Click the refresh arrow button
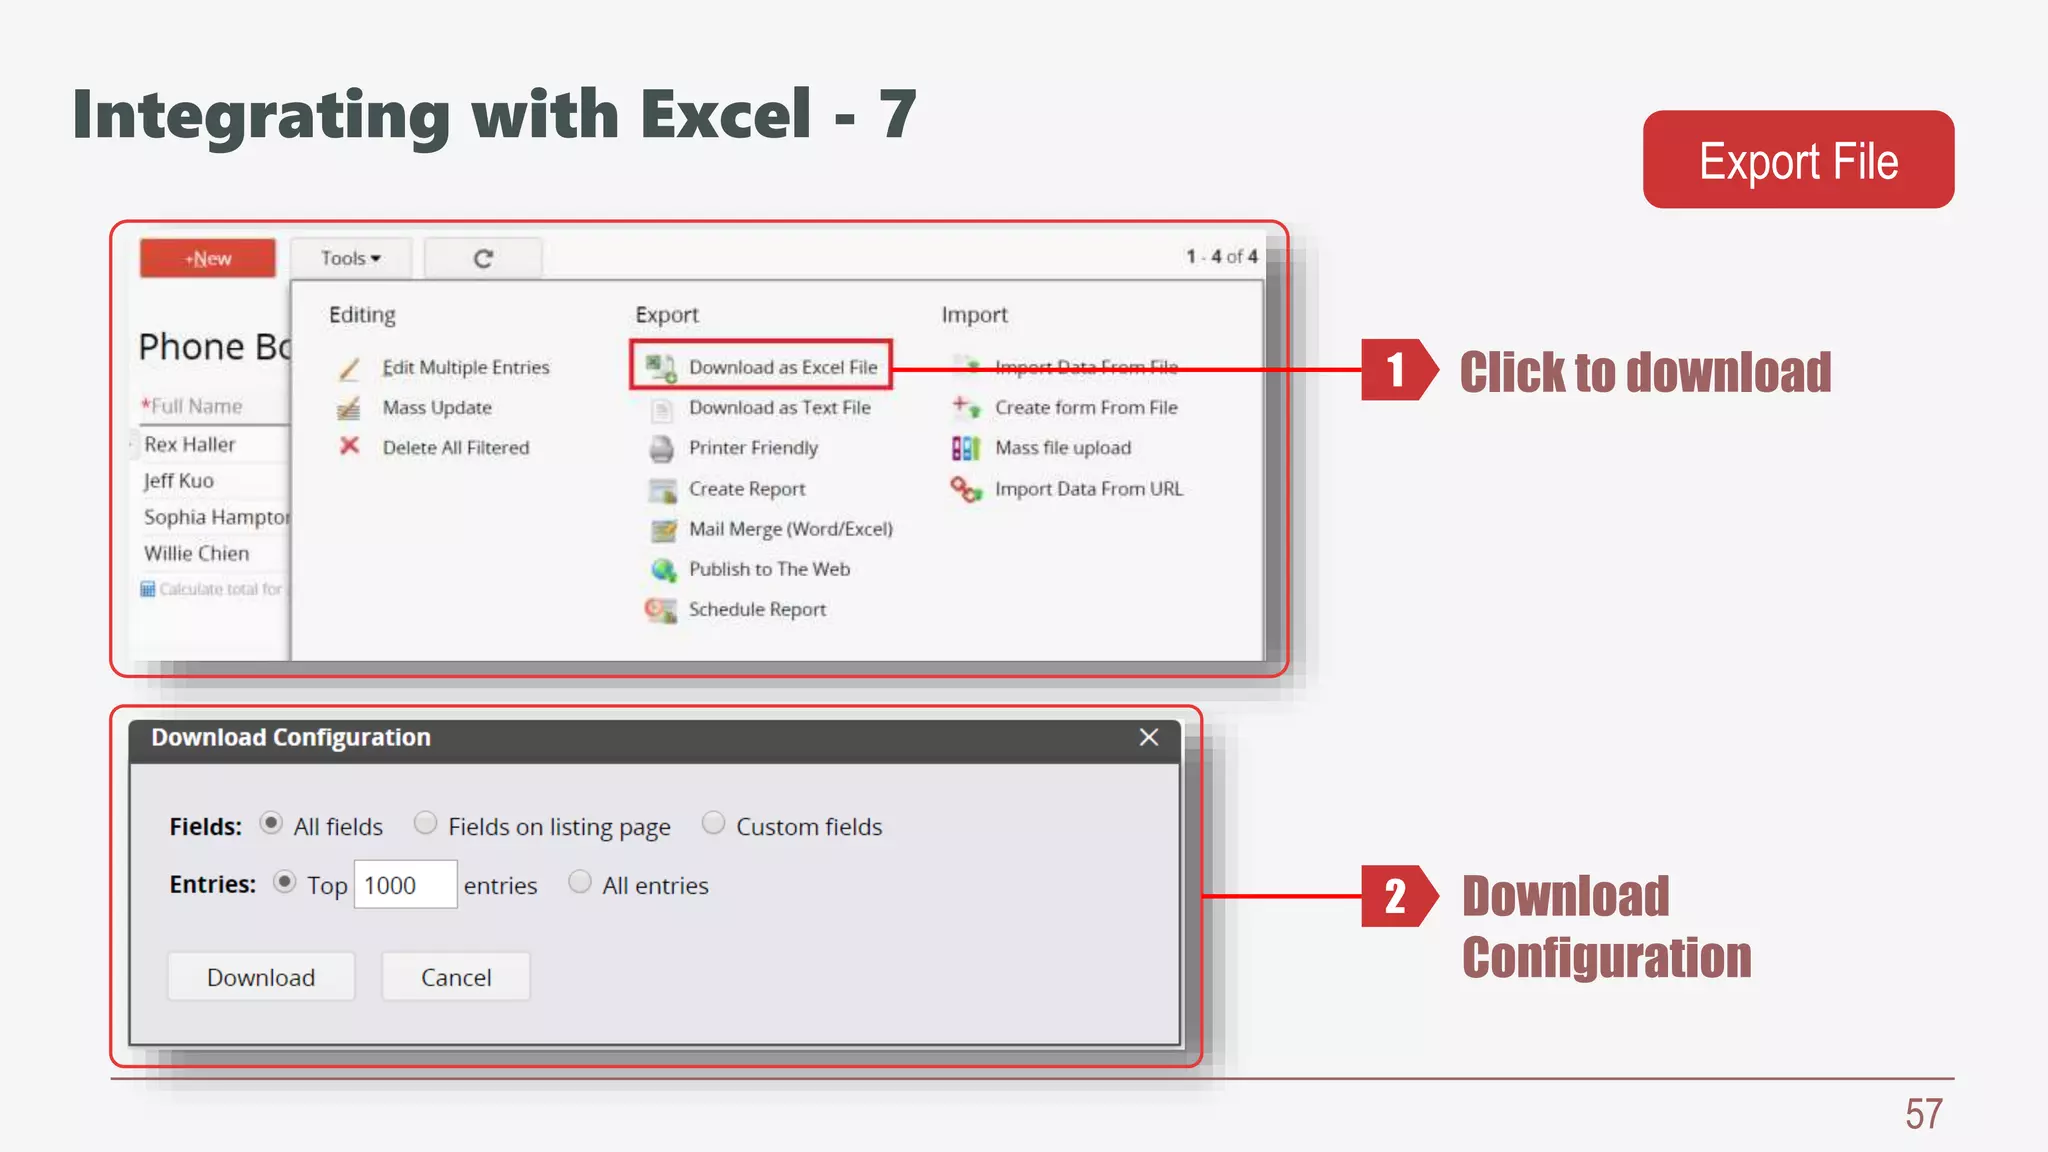Image resolution: width=2048 pixels, height=1152 pixels. click(483, 259)
